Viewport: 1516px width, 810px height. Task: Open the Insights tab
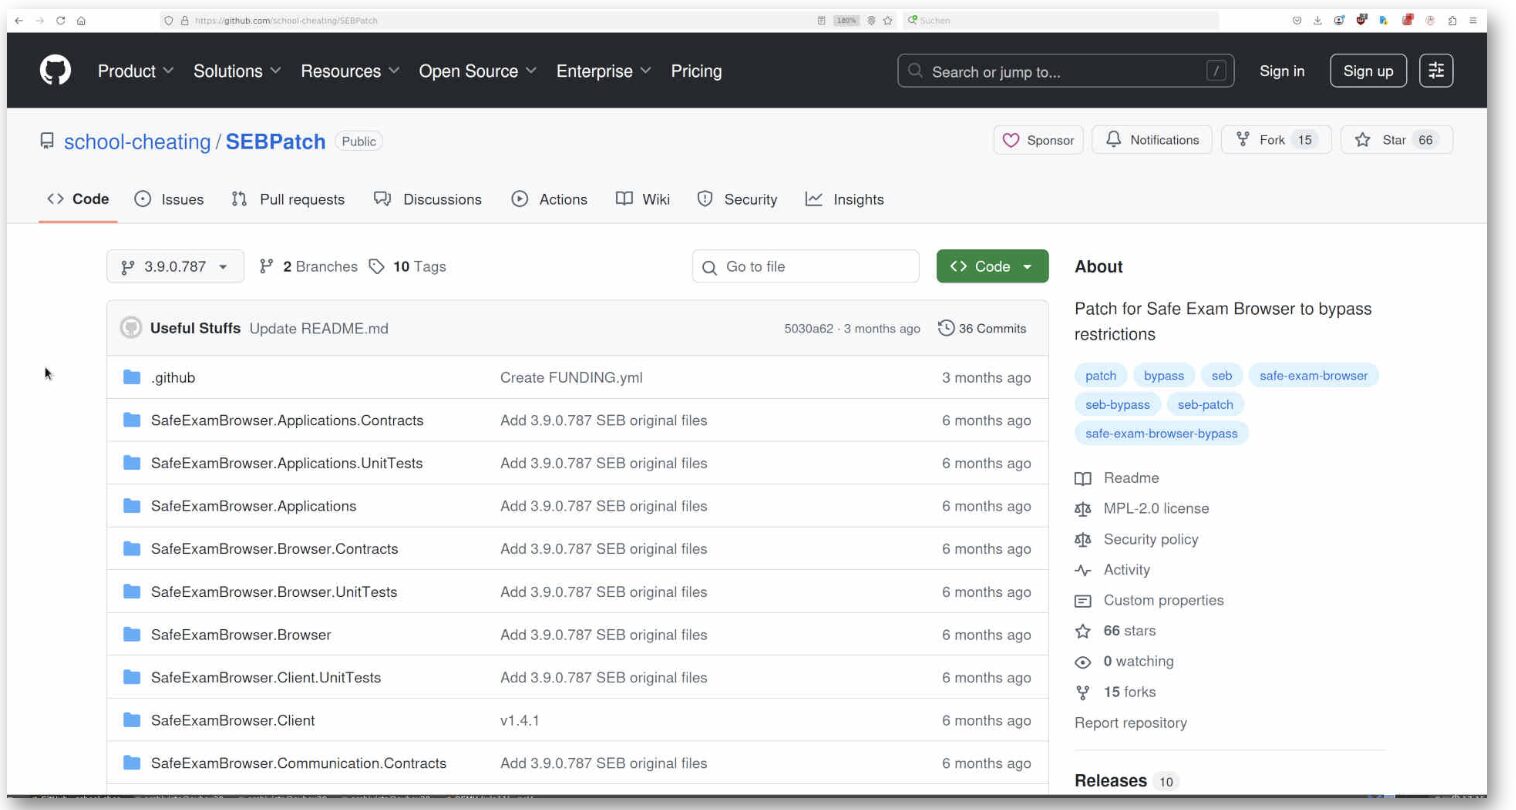[845, 199]
